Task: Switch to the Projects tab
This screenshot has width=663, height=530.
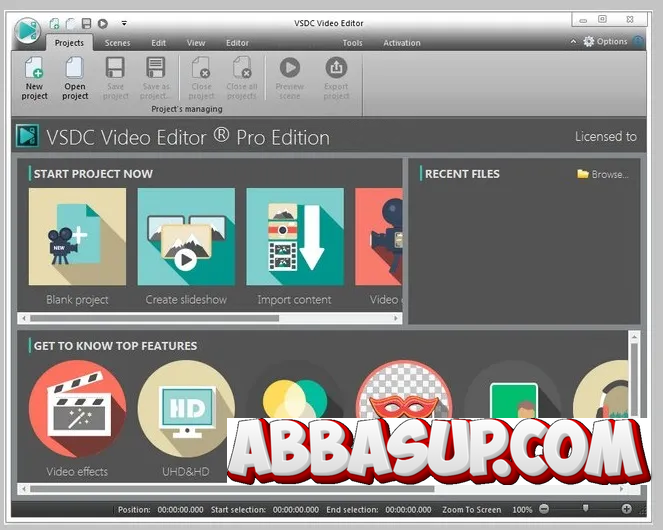Action: tap(69, 43)
